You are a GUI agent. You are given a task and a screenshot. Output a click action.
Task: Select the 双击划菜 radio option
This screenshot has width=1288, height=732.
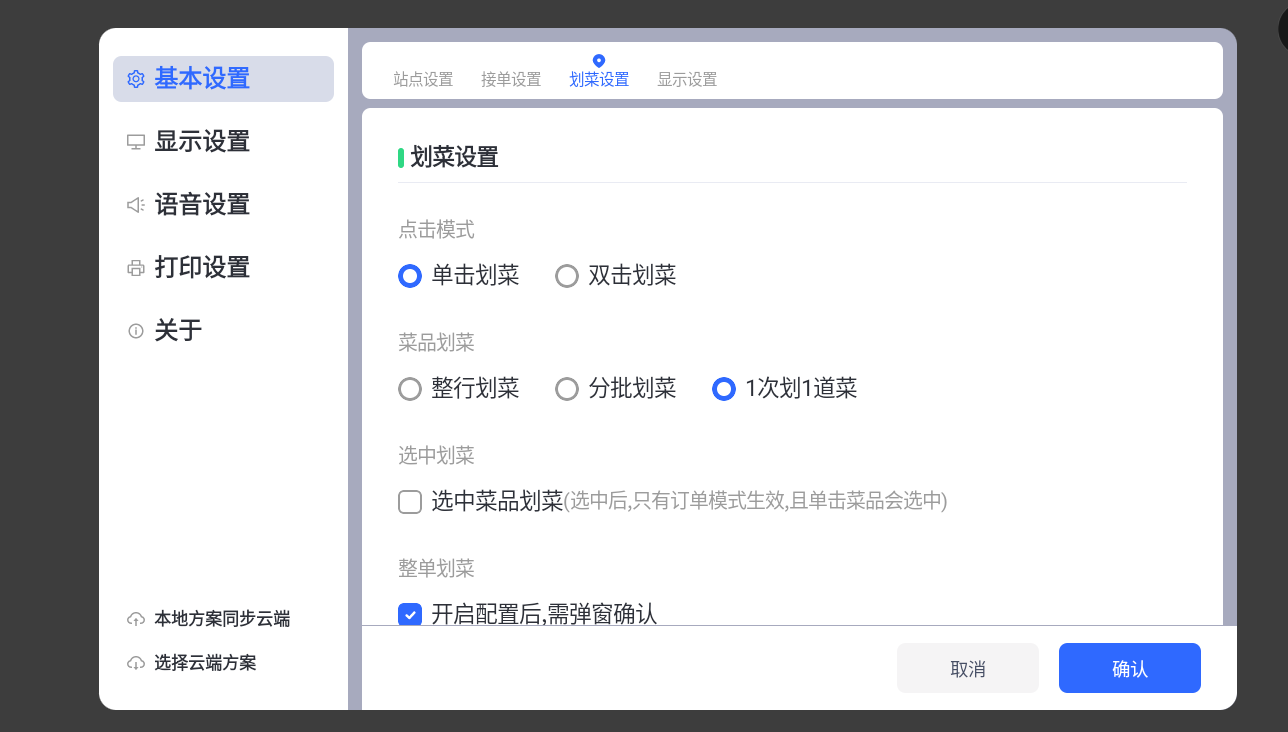pyautogui.click(x=567, y=276)
